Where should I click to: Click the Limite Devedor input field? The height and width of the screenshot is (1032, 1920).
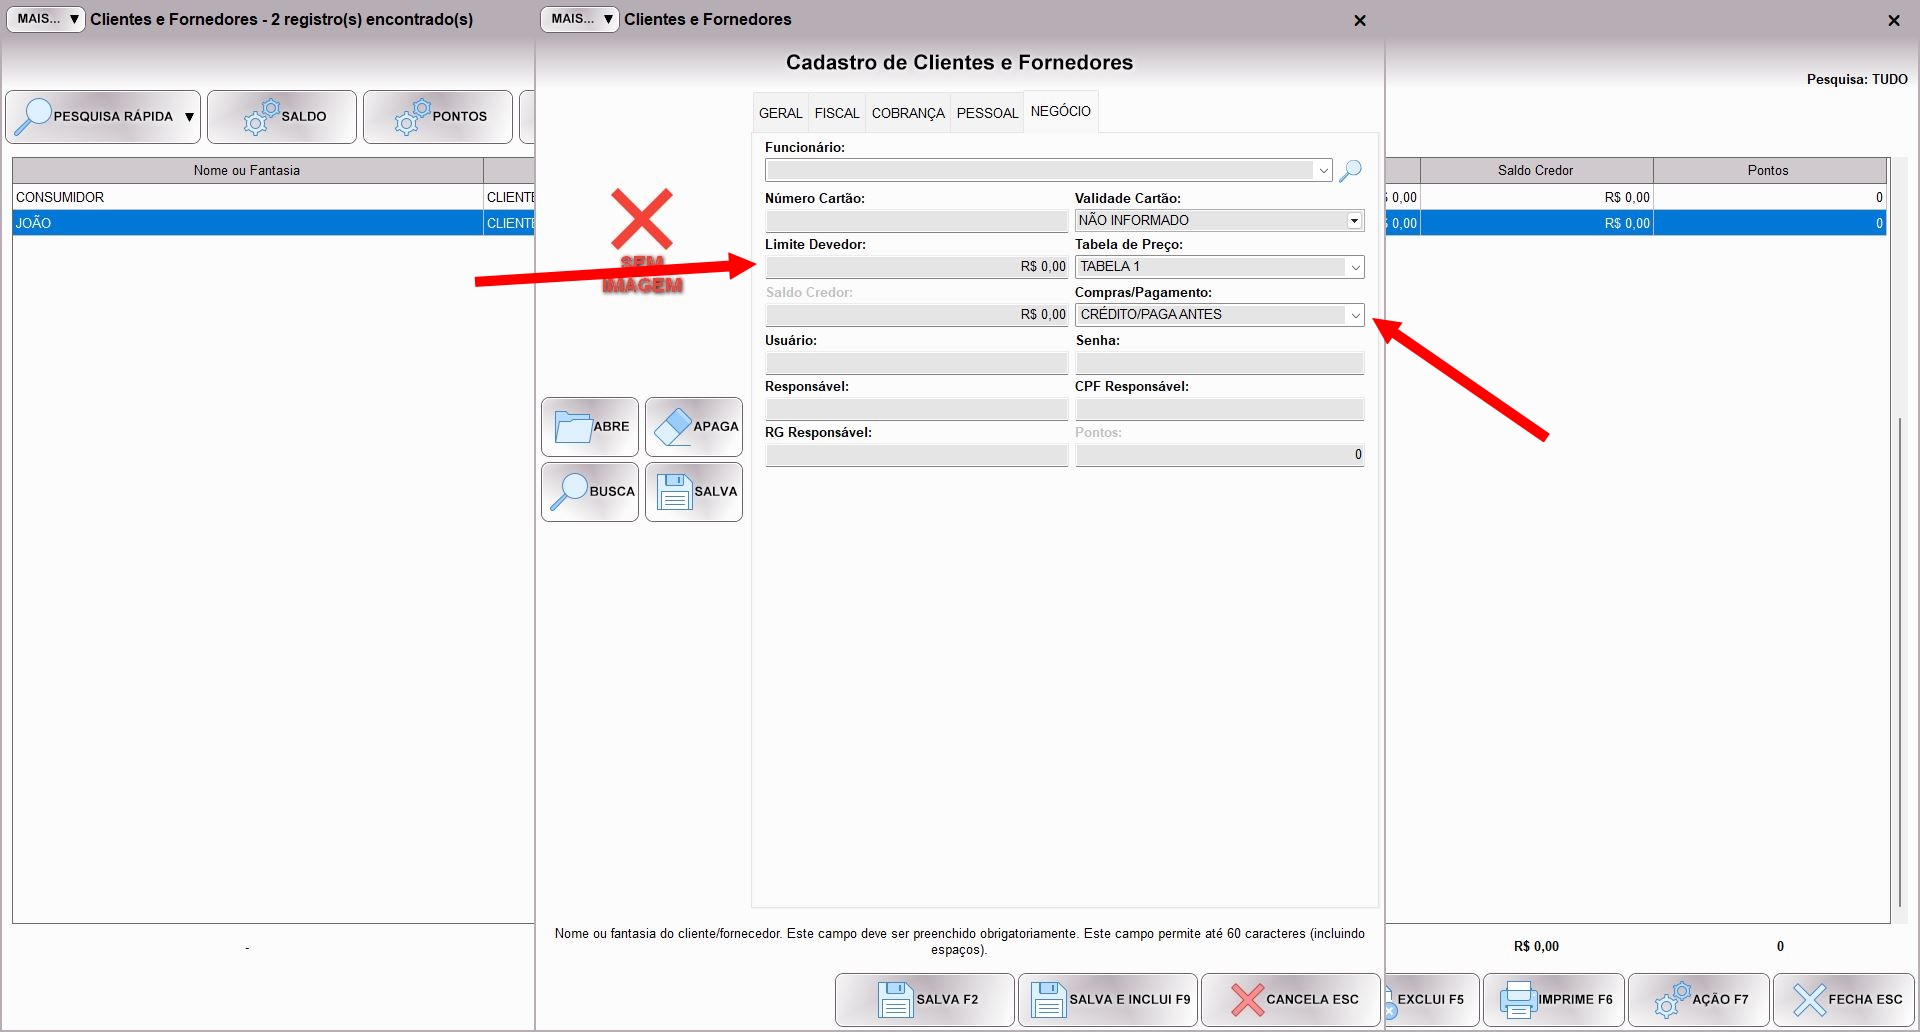click(x=916, y=267)
